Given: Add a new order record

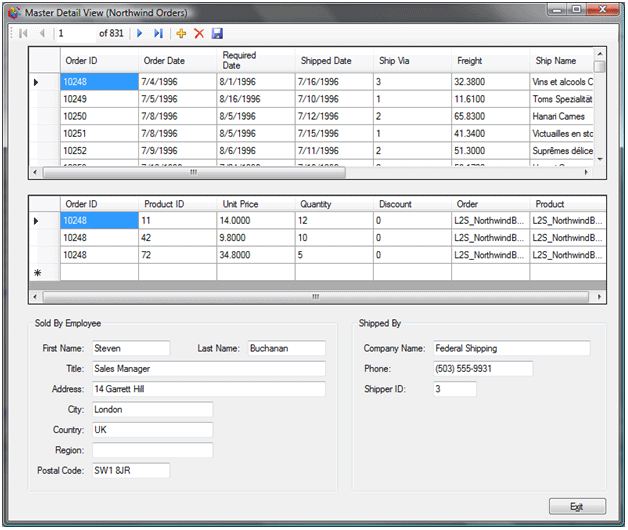Looking at the screenshot, I should pos(181,34).
